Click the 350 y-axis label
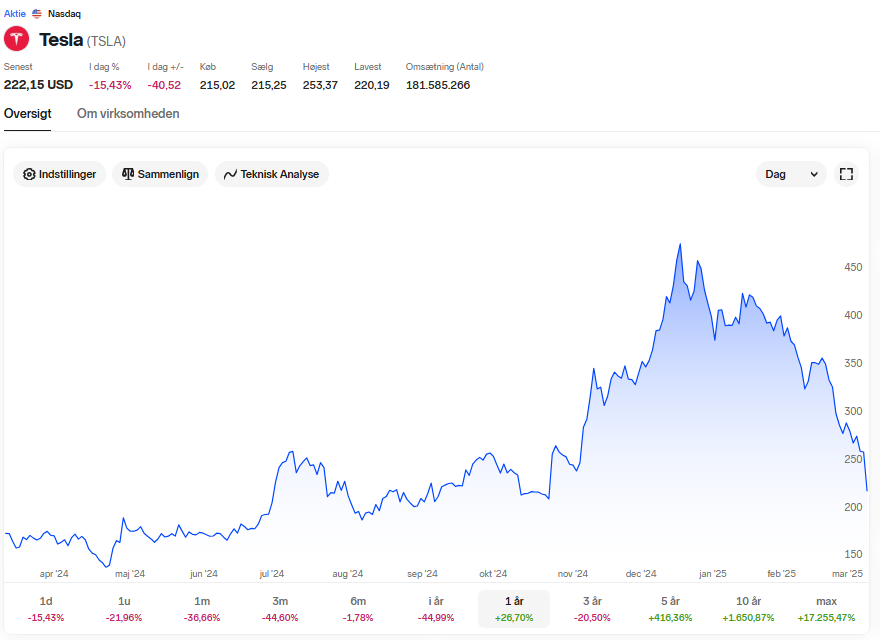Viewport: 880px width, 640px height. tap(853, 363)
